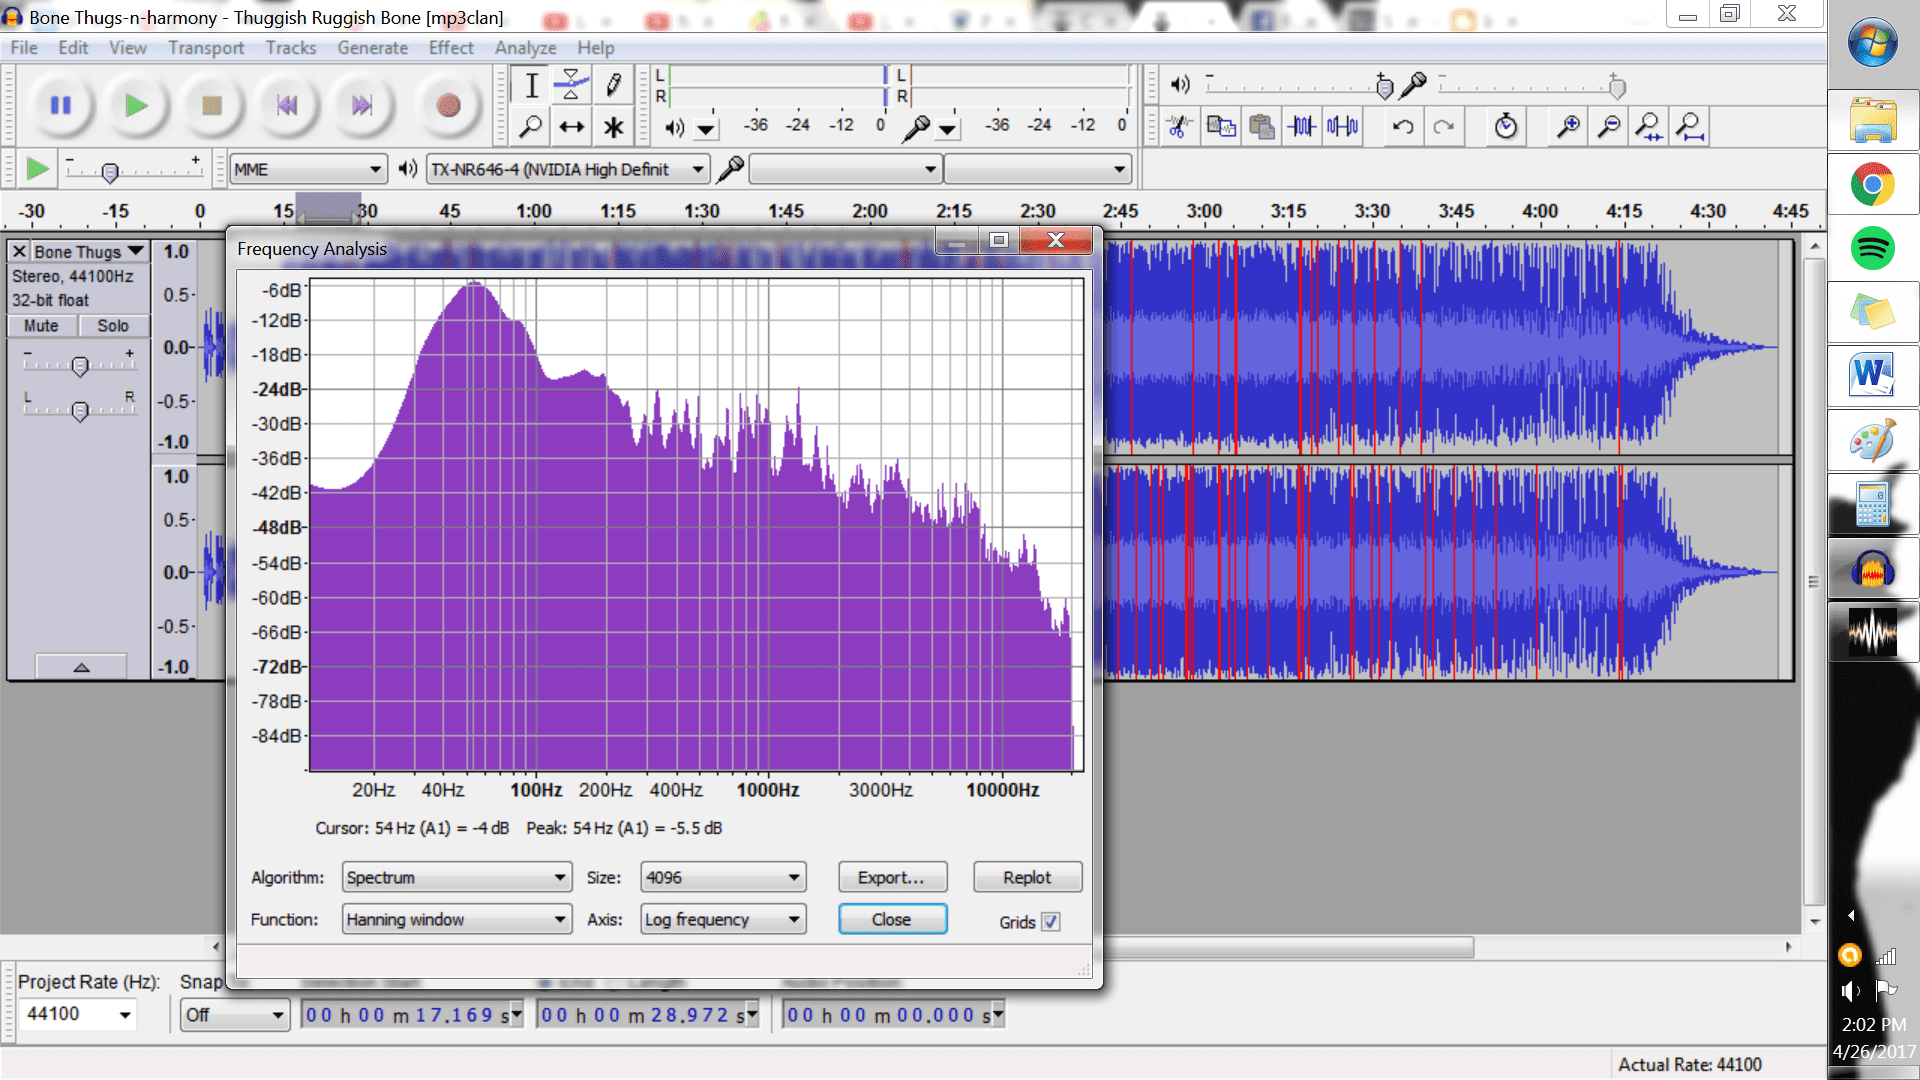Viewport: 1920px width, 1080px height.
Task: Open Google Chrome from the taskbar
Action: (x=1872, y=185)
